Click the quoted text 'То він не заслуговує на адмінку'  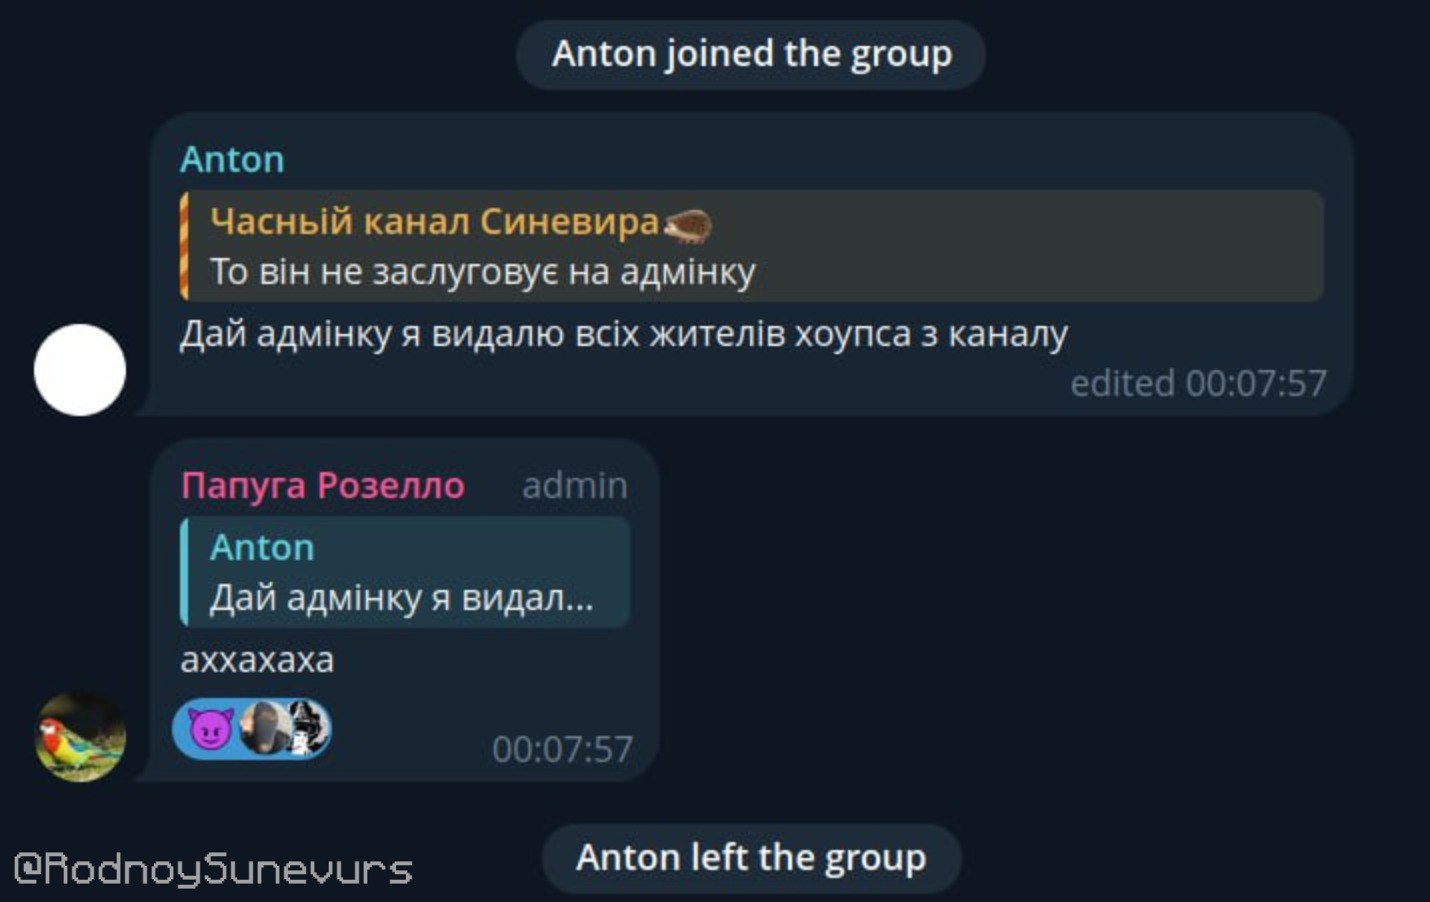(482, 272)
